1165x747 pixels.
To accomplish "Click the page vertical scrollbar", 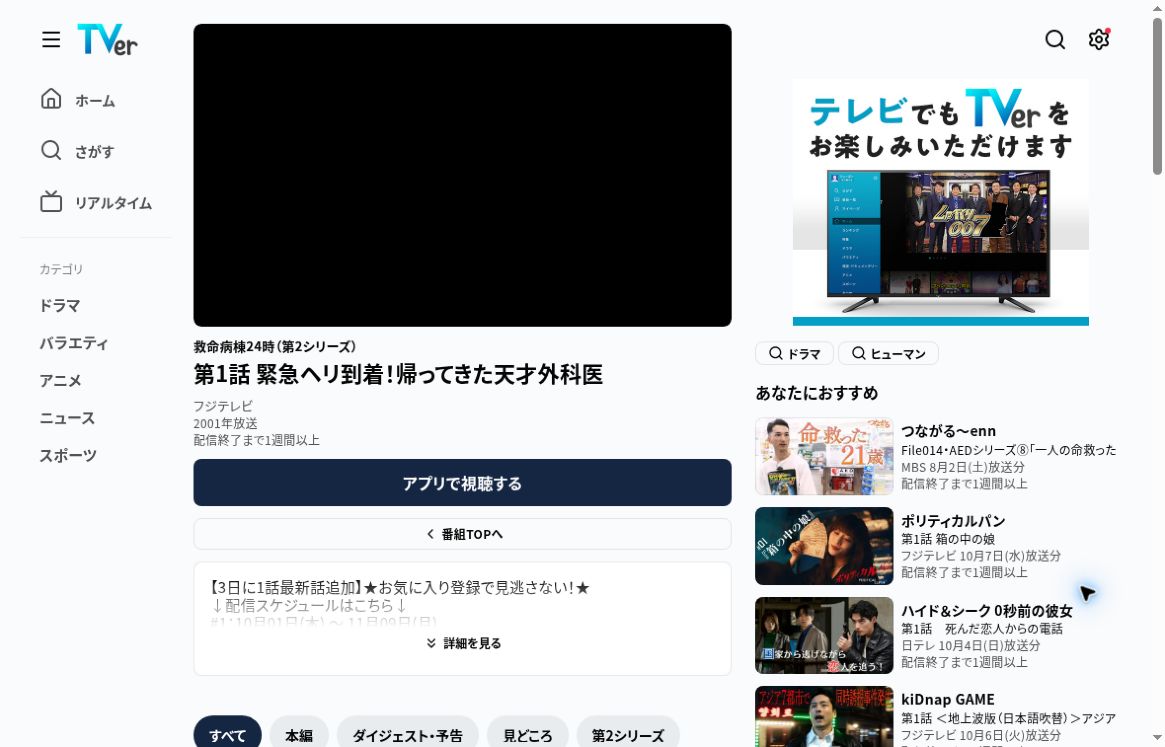I will (x=1158, y=97).
